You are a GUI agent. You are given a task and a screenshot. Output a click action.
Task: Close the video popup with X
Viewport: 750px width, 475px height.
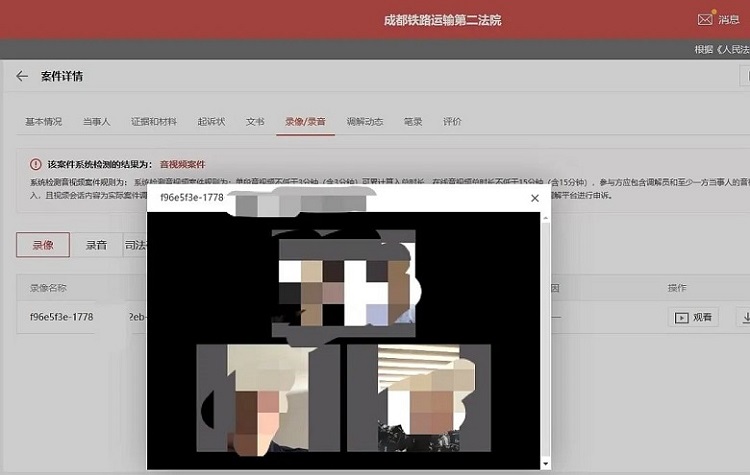click(x=534, y=198)
